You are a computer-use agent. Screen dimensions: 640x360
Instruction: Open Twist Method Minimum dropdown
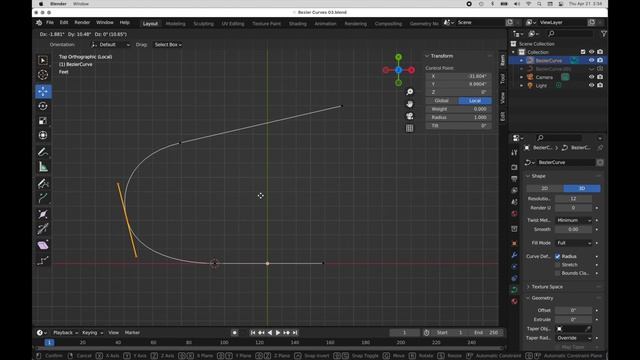(573, 220)
